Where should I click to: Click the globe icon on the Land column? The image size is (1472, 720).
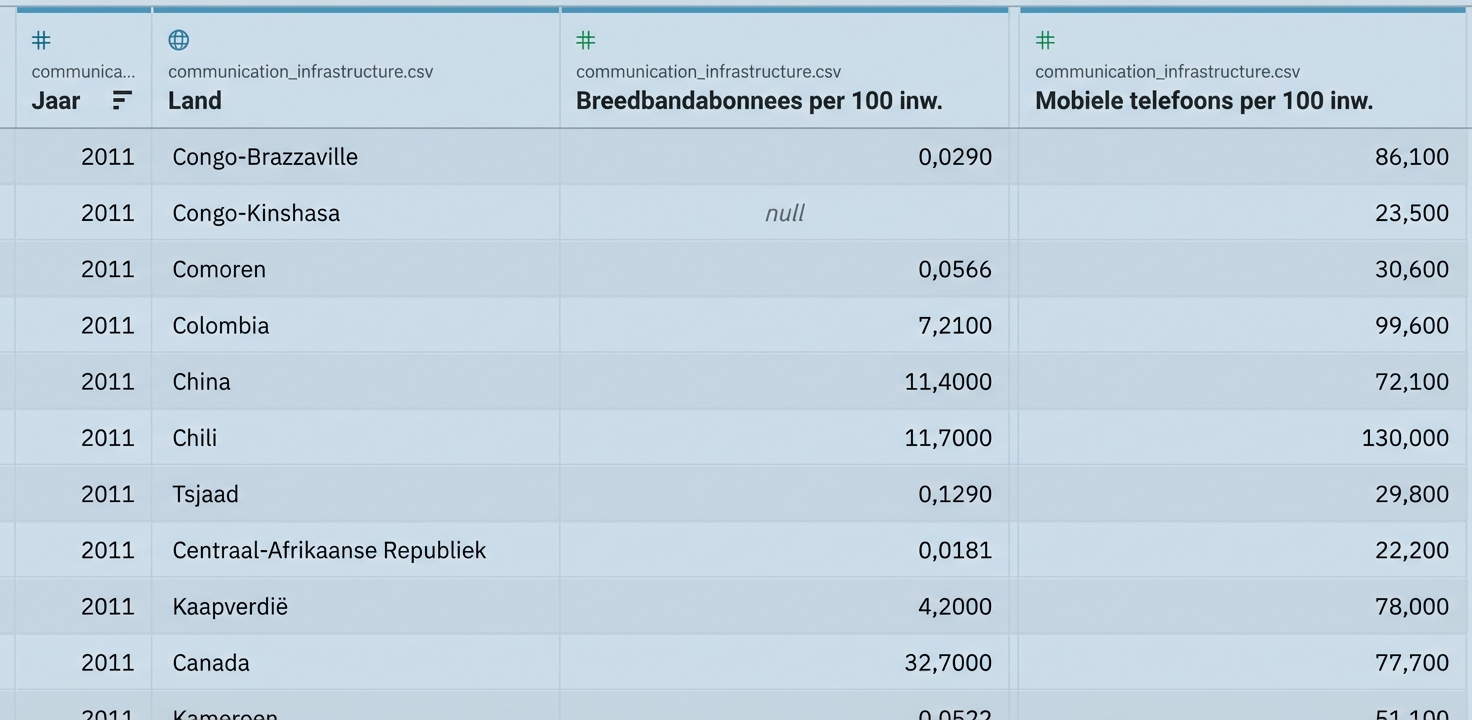178,40
